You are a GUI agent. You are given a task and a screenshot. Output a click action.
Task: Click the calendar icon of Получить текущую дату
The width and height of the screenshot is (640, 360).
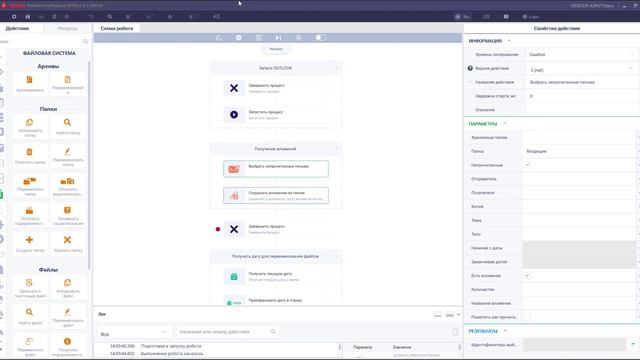pyautogui.click(x=234, y=276)
